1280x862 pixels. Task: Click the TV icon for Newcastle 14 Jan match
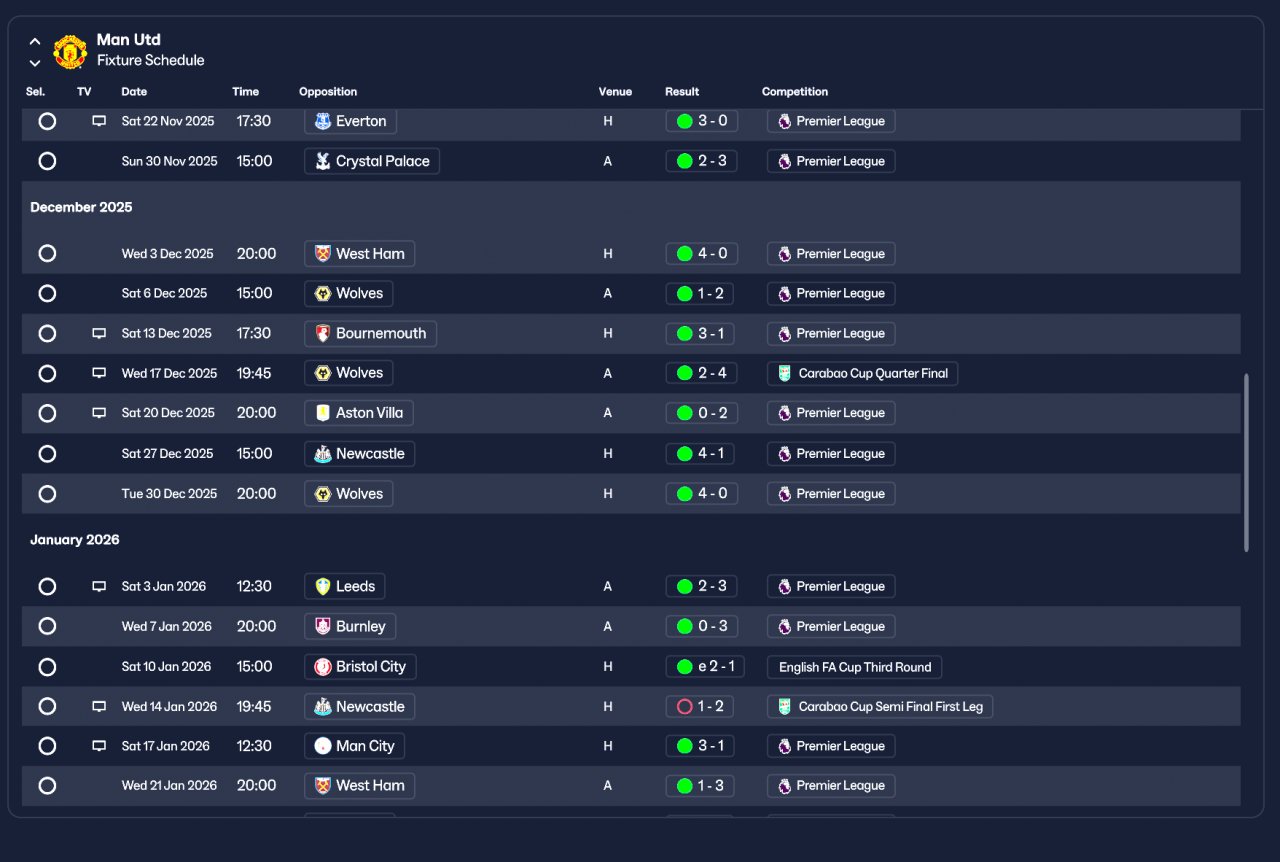(x=99, y=707)
